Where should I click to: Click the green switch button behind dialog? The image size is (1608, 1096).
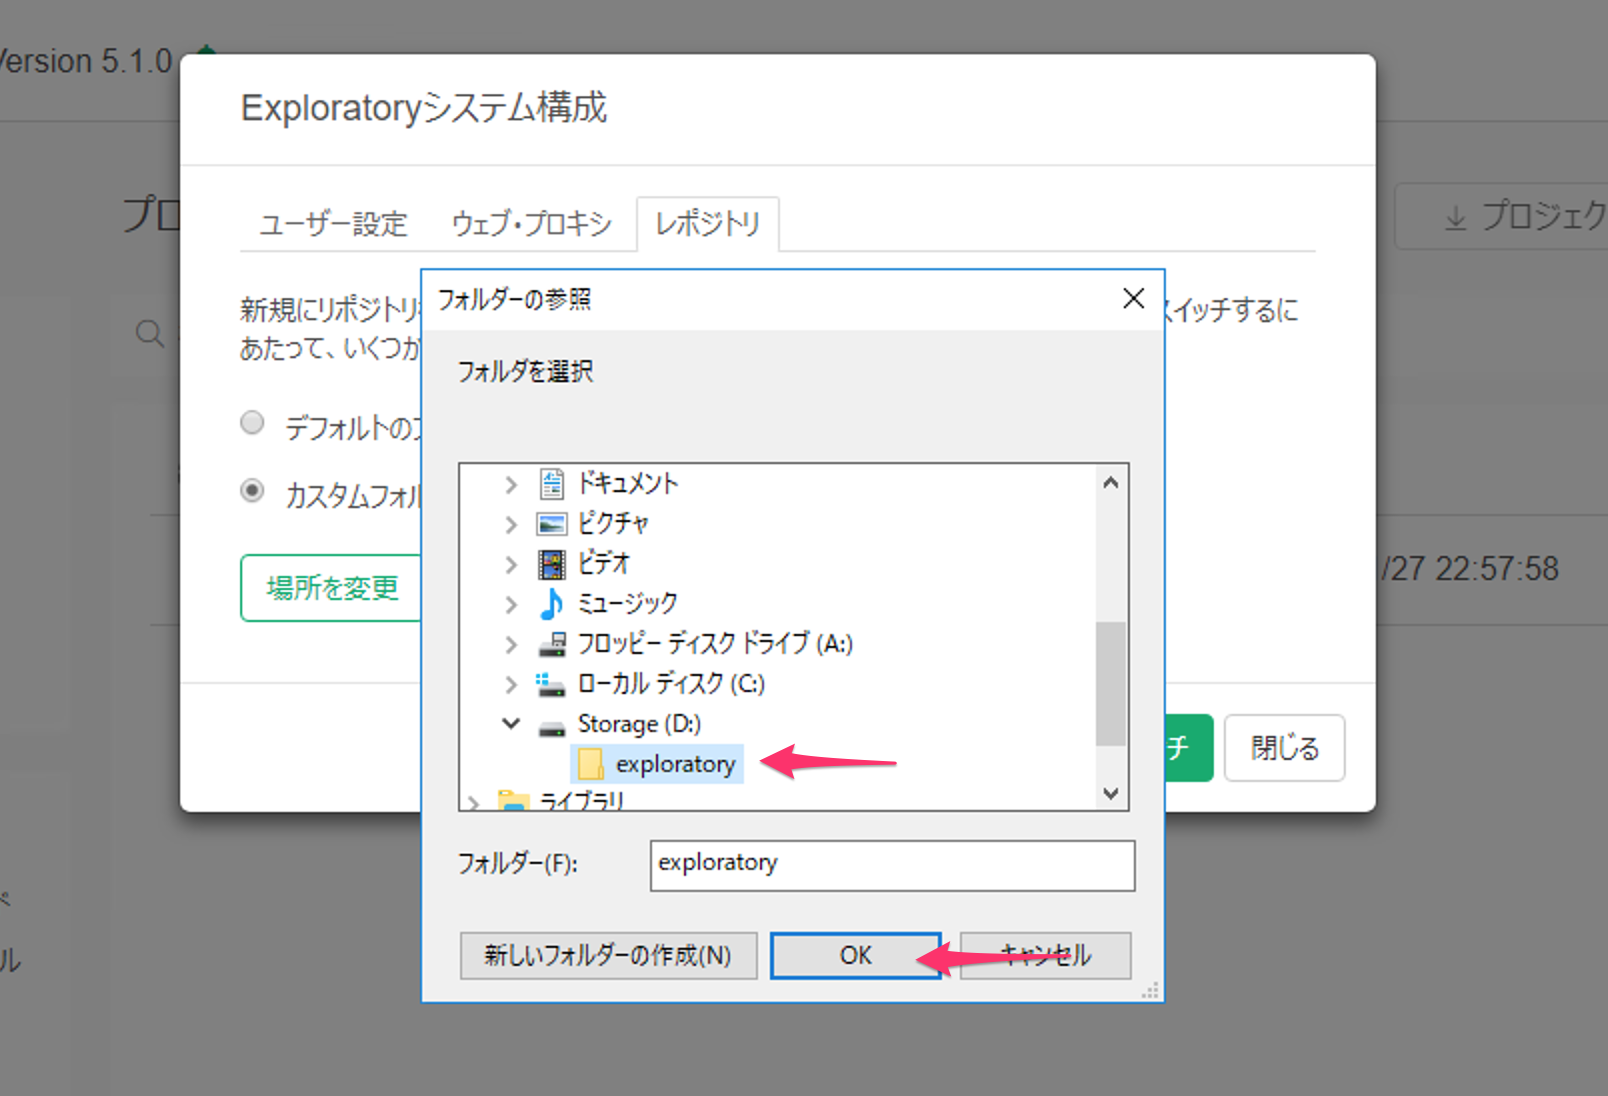tap(1189, 748)
